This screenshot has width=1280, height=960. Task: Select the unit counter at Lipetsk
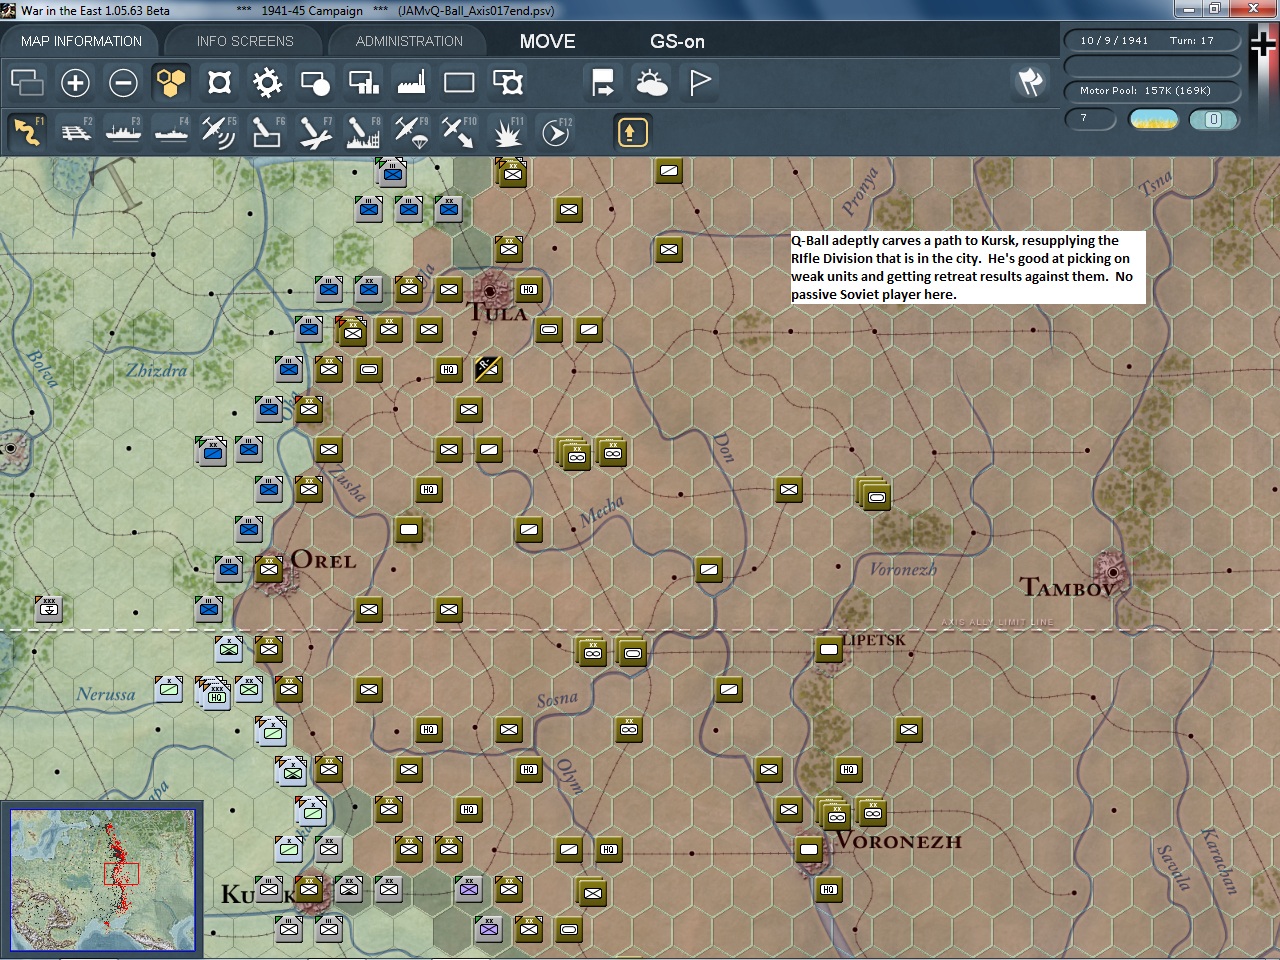(829, 650)
